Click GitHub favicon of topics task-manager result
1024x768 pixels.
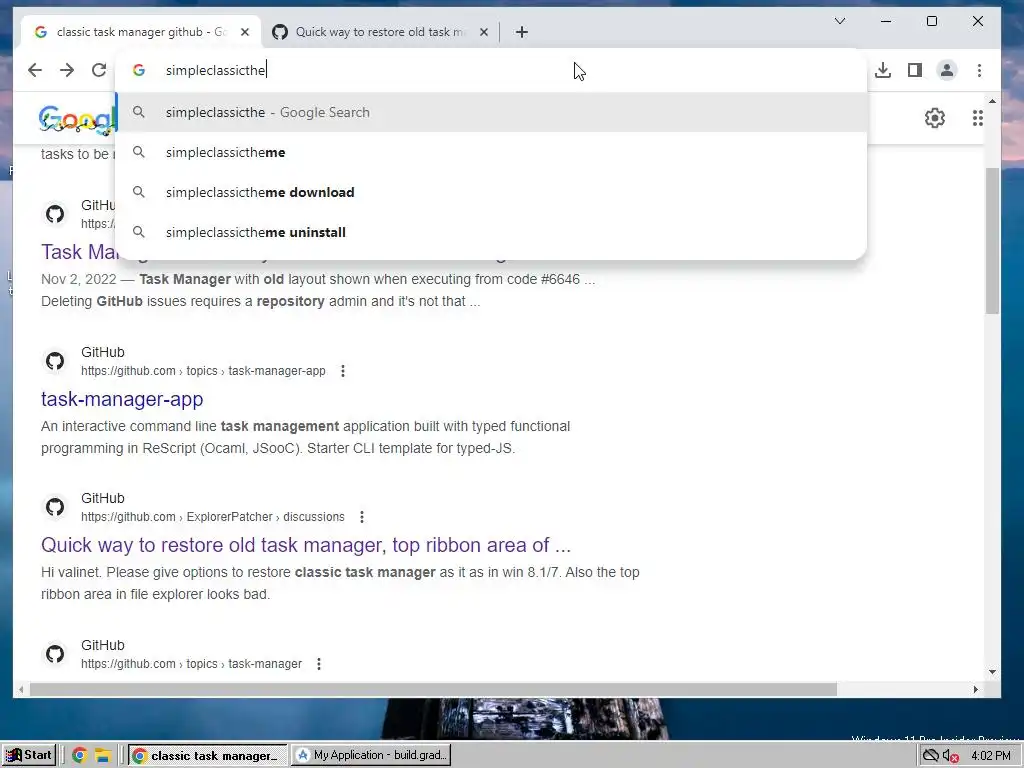pos(55,654)
